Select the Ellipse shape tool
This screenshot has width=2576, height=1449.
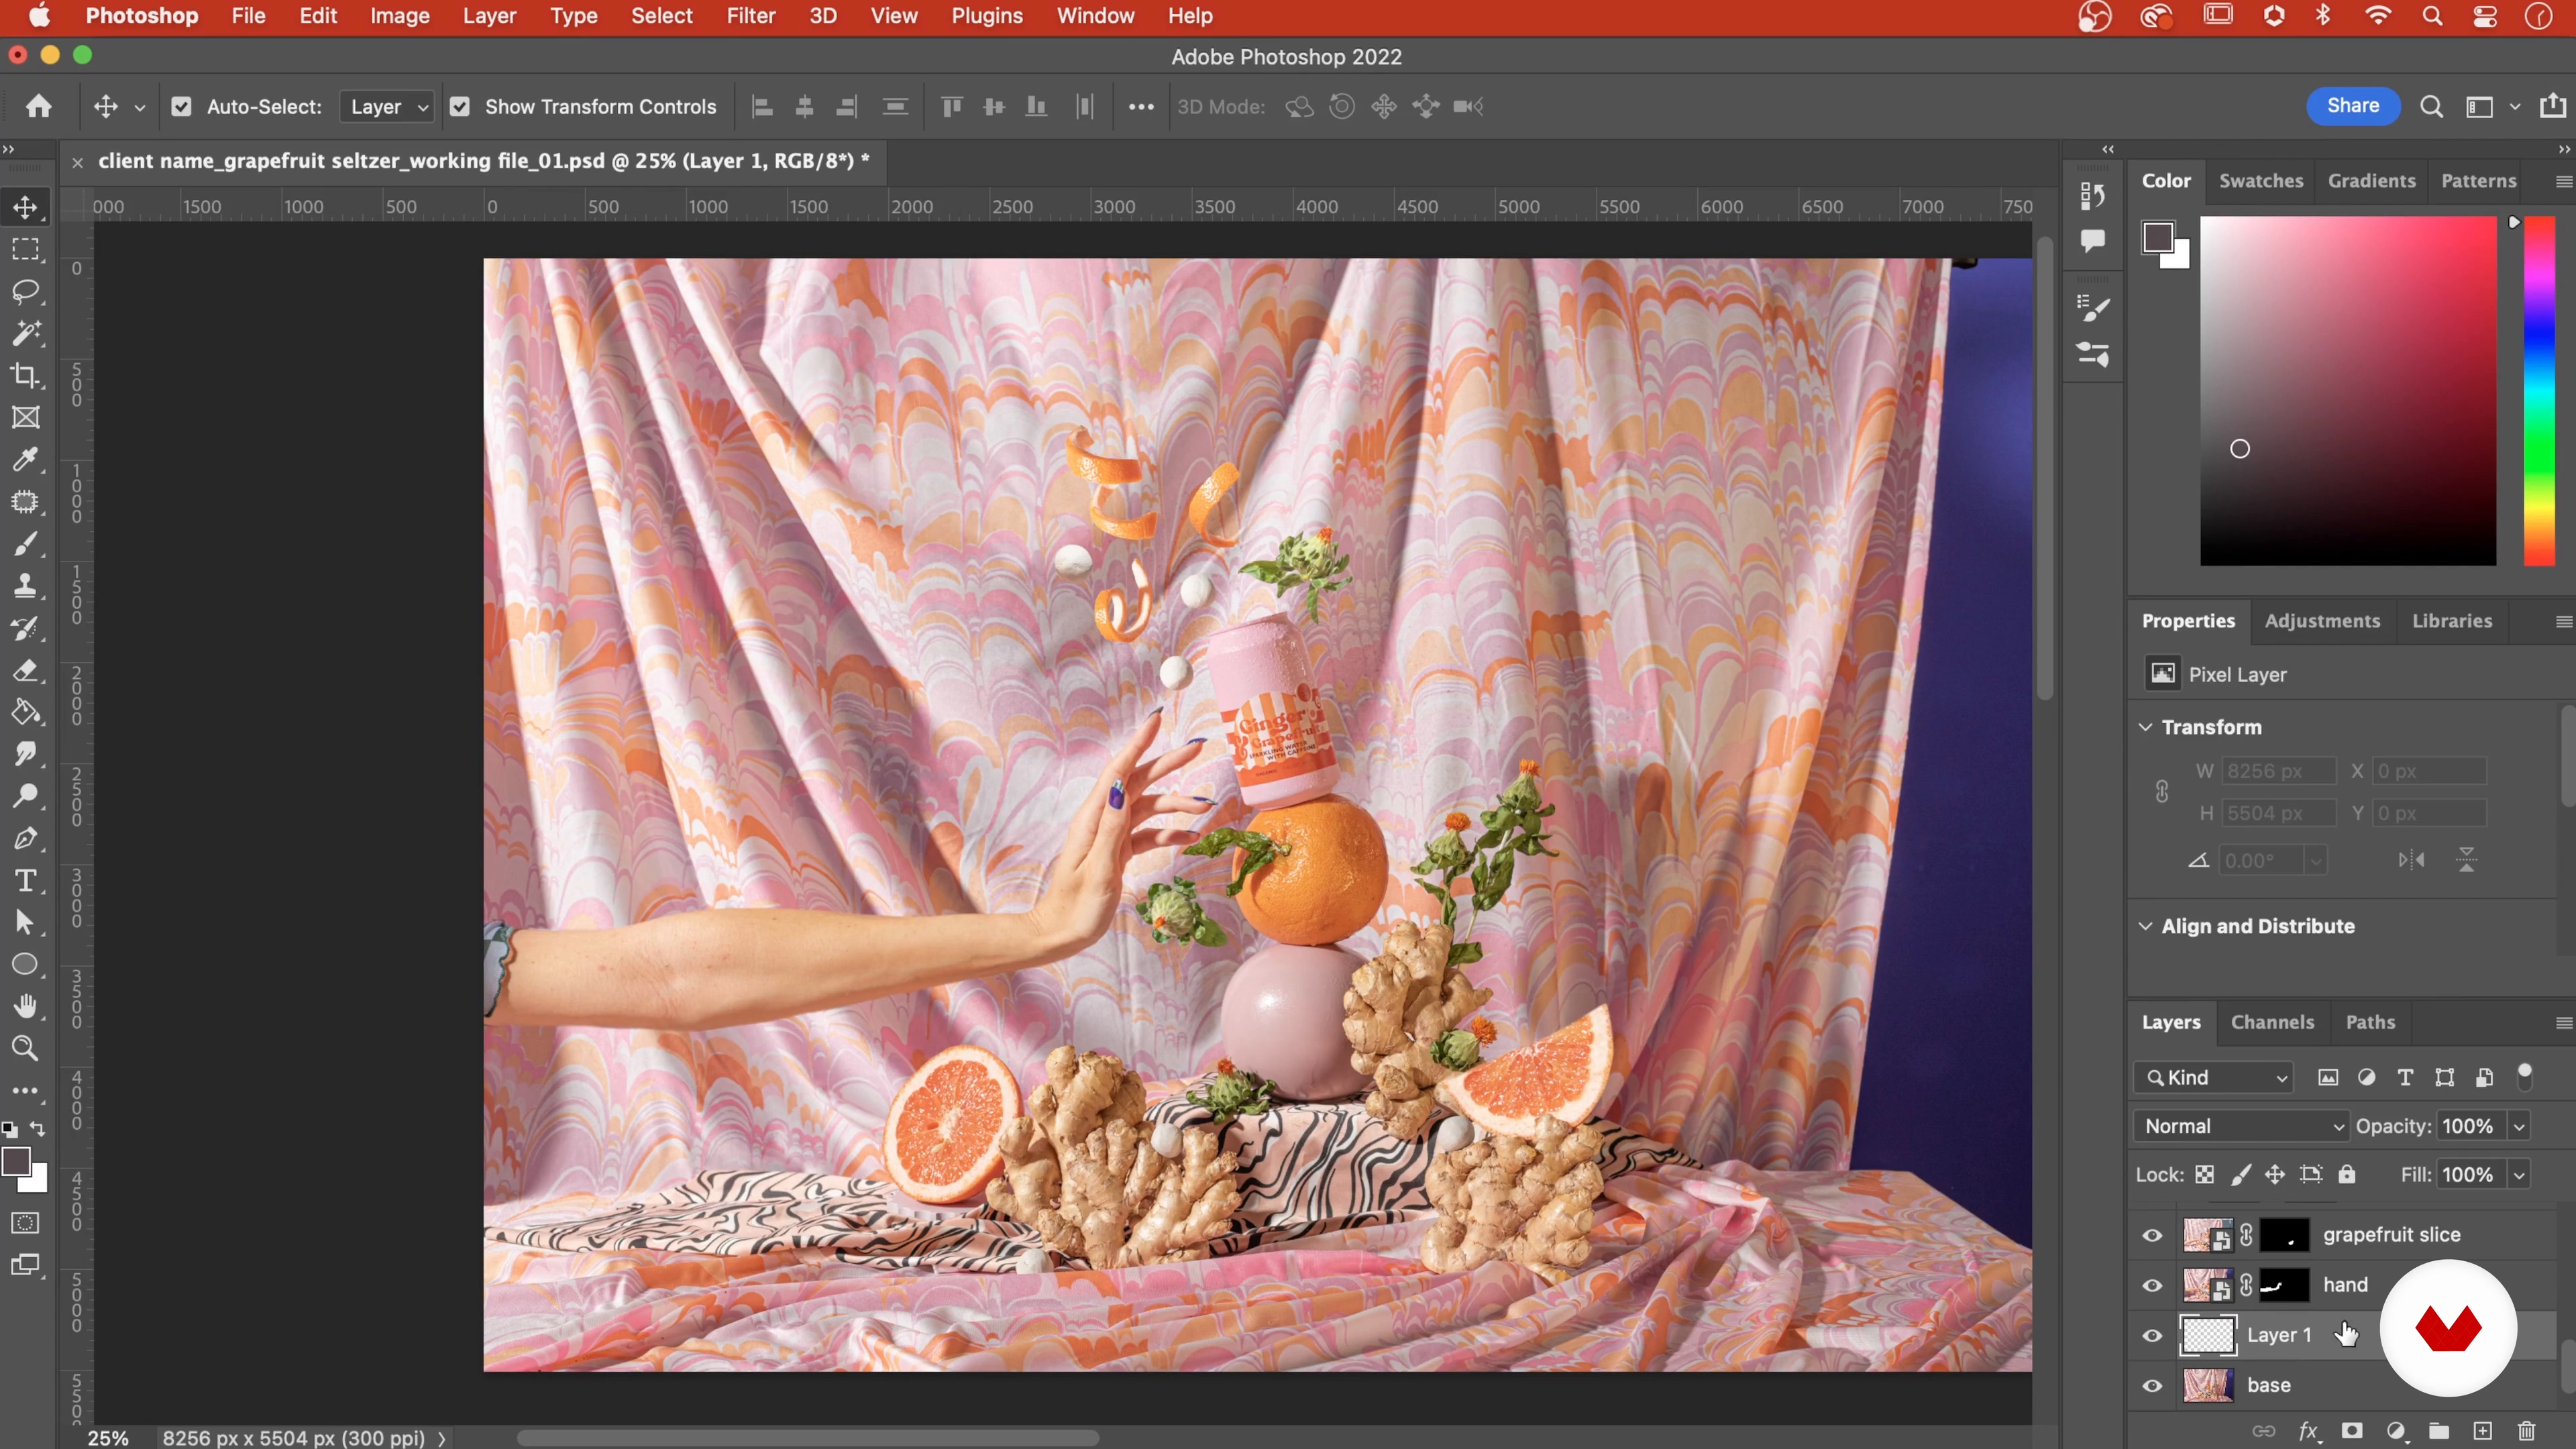pos(26,964)
